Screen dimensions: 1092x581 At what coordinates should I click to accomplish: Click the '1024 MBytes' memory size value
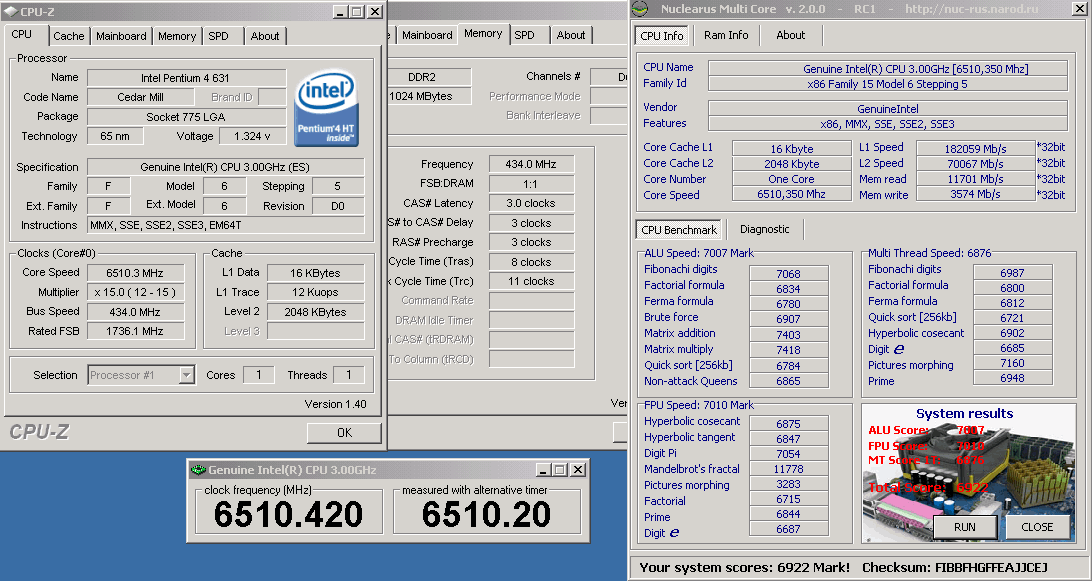[x=429, y=96]
